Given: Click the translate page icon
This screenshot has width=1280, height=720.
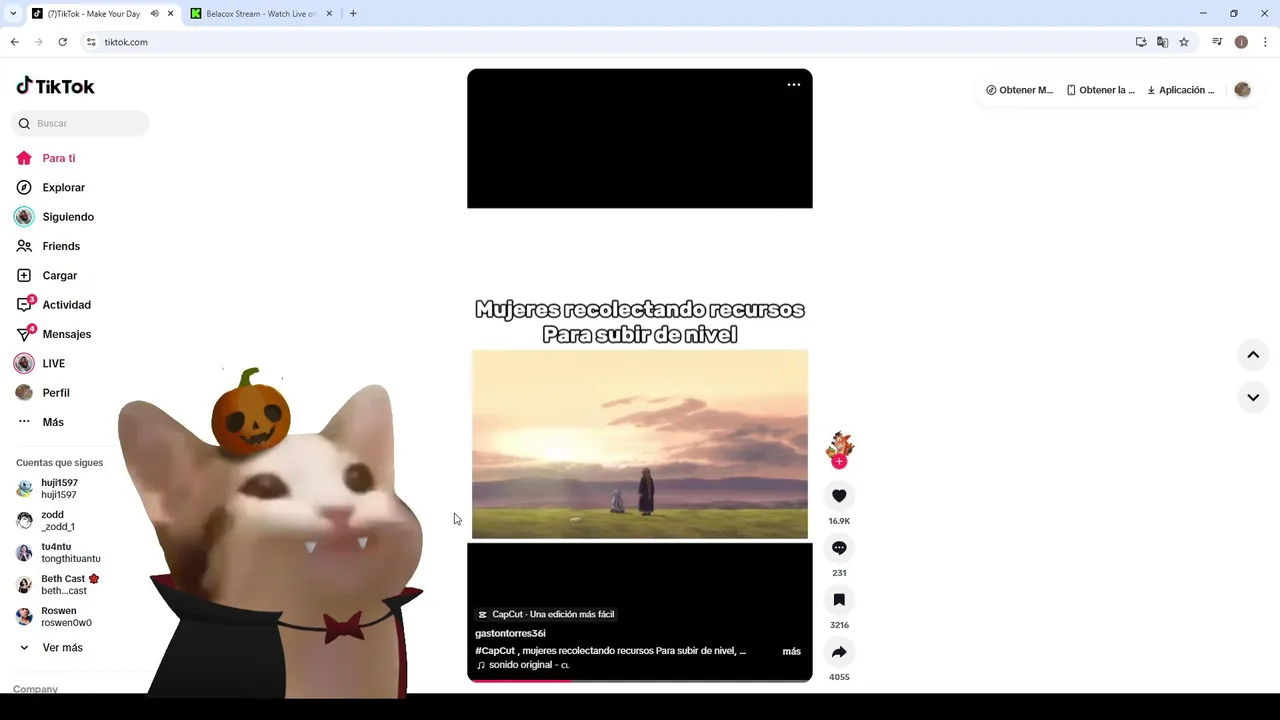Looking at the screenshot, I should (x=1162, y=42).
